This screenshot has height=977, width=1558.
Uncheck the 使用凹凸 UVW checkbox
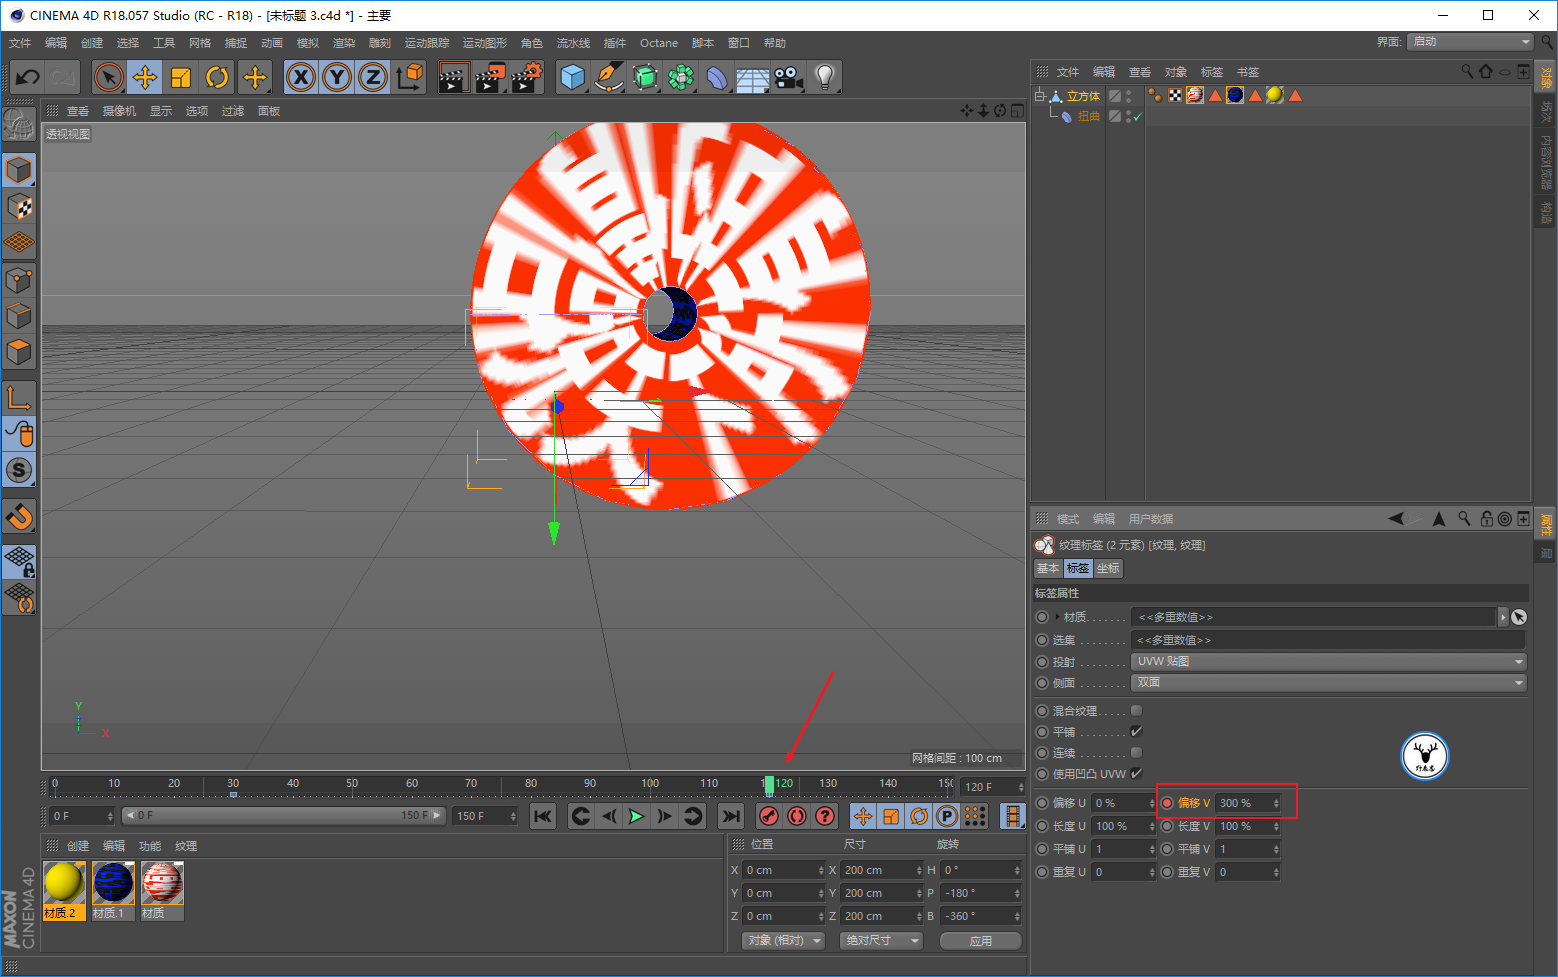pos(1136,774)
